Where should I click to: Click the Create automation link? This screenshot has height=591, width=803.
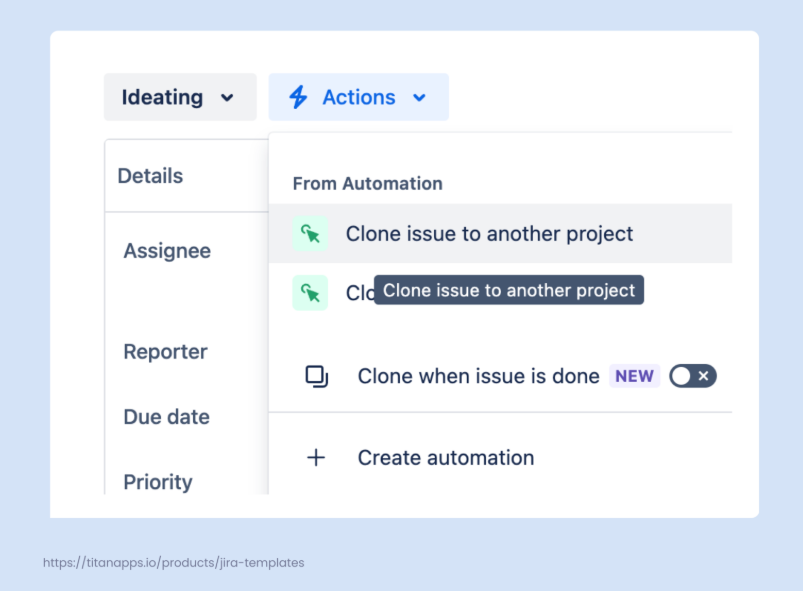(445, 458)
